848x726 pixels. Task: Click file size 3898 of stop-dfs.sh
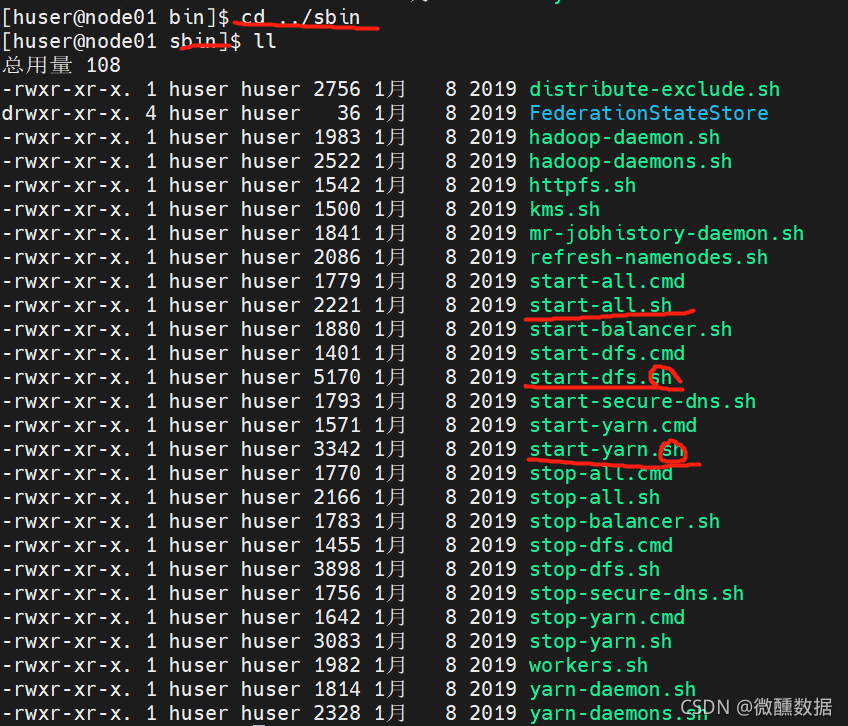[x=337, y=570]
